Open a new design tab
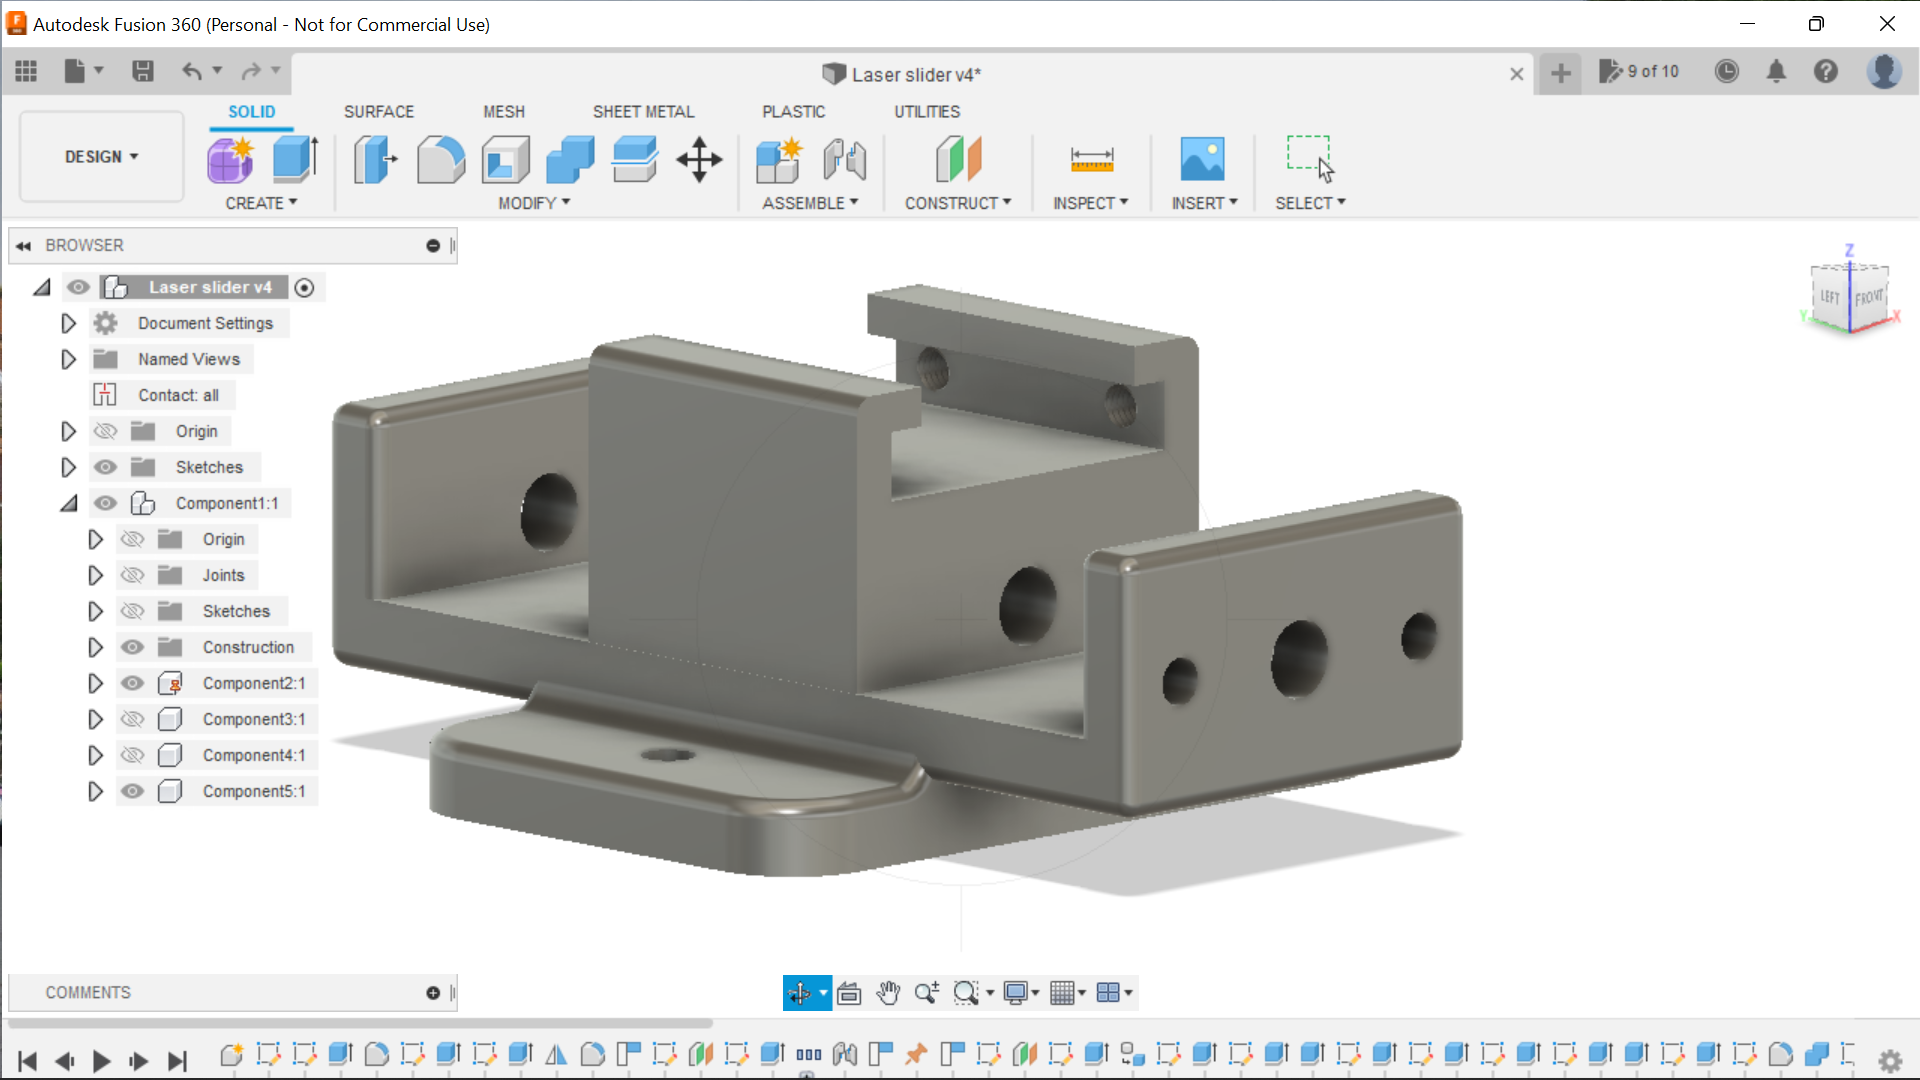The width and height of the screenshot is (1920, 1080). click(x=1560, y=73)
